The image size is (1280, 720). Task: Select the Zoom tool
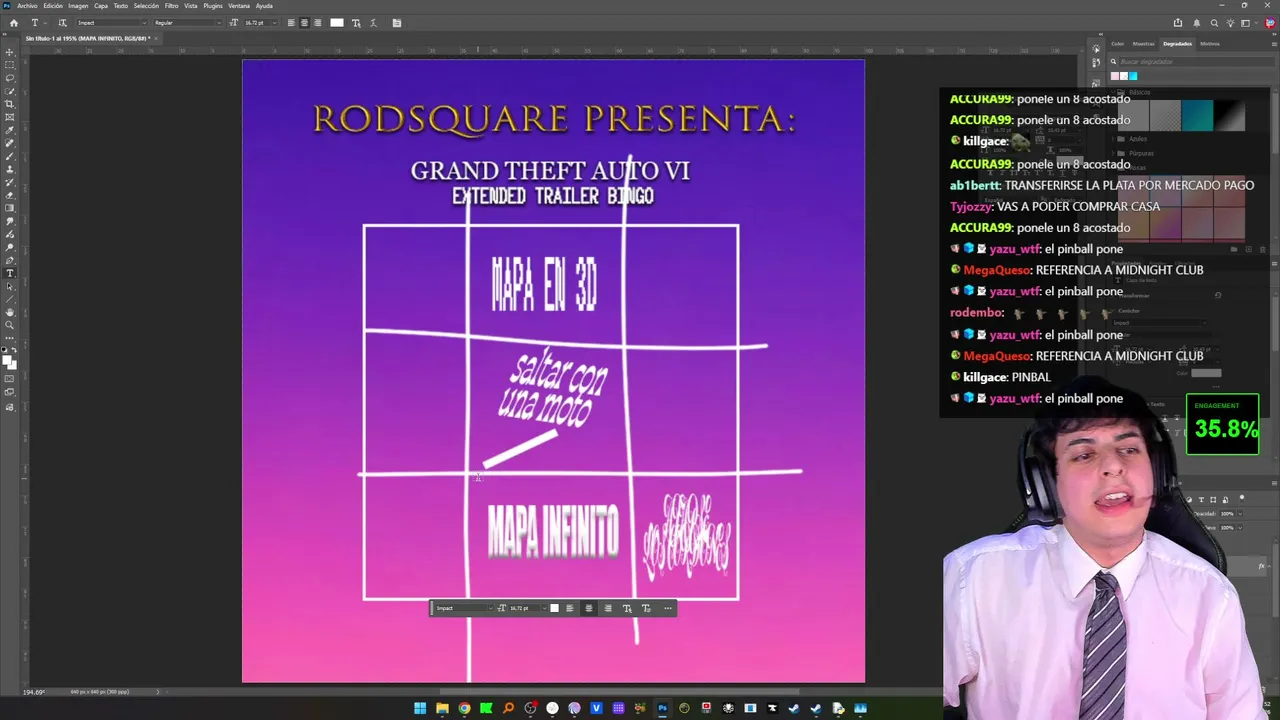(x=10, y=325)
